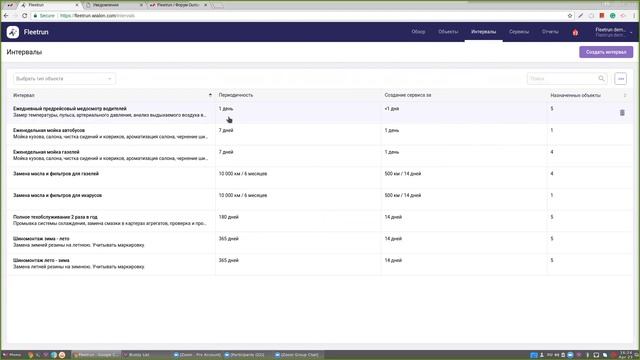Image resolution: width=640 pixels, height=360 pixels.
Task: Sort by the Интервал column header
Action: [24, 95]
